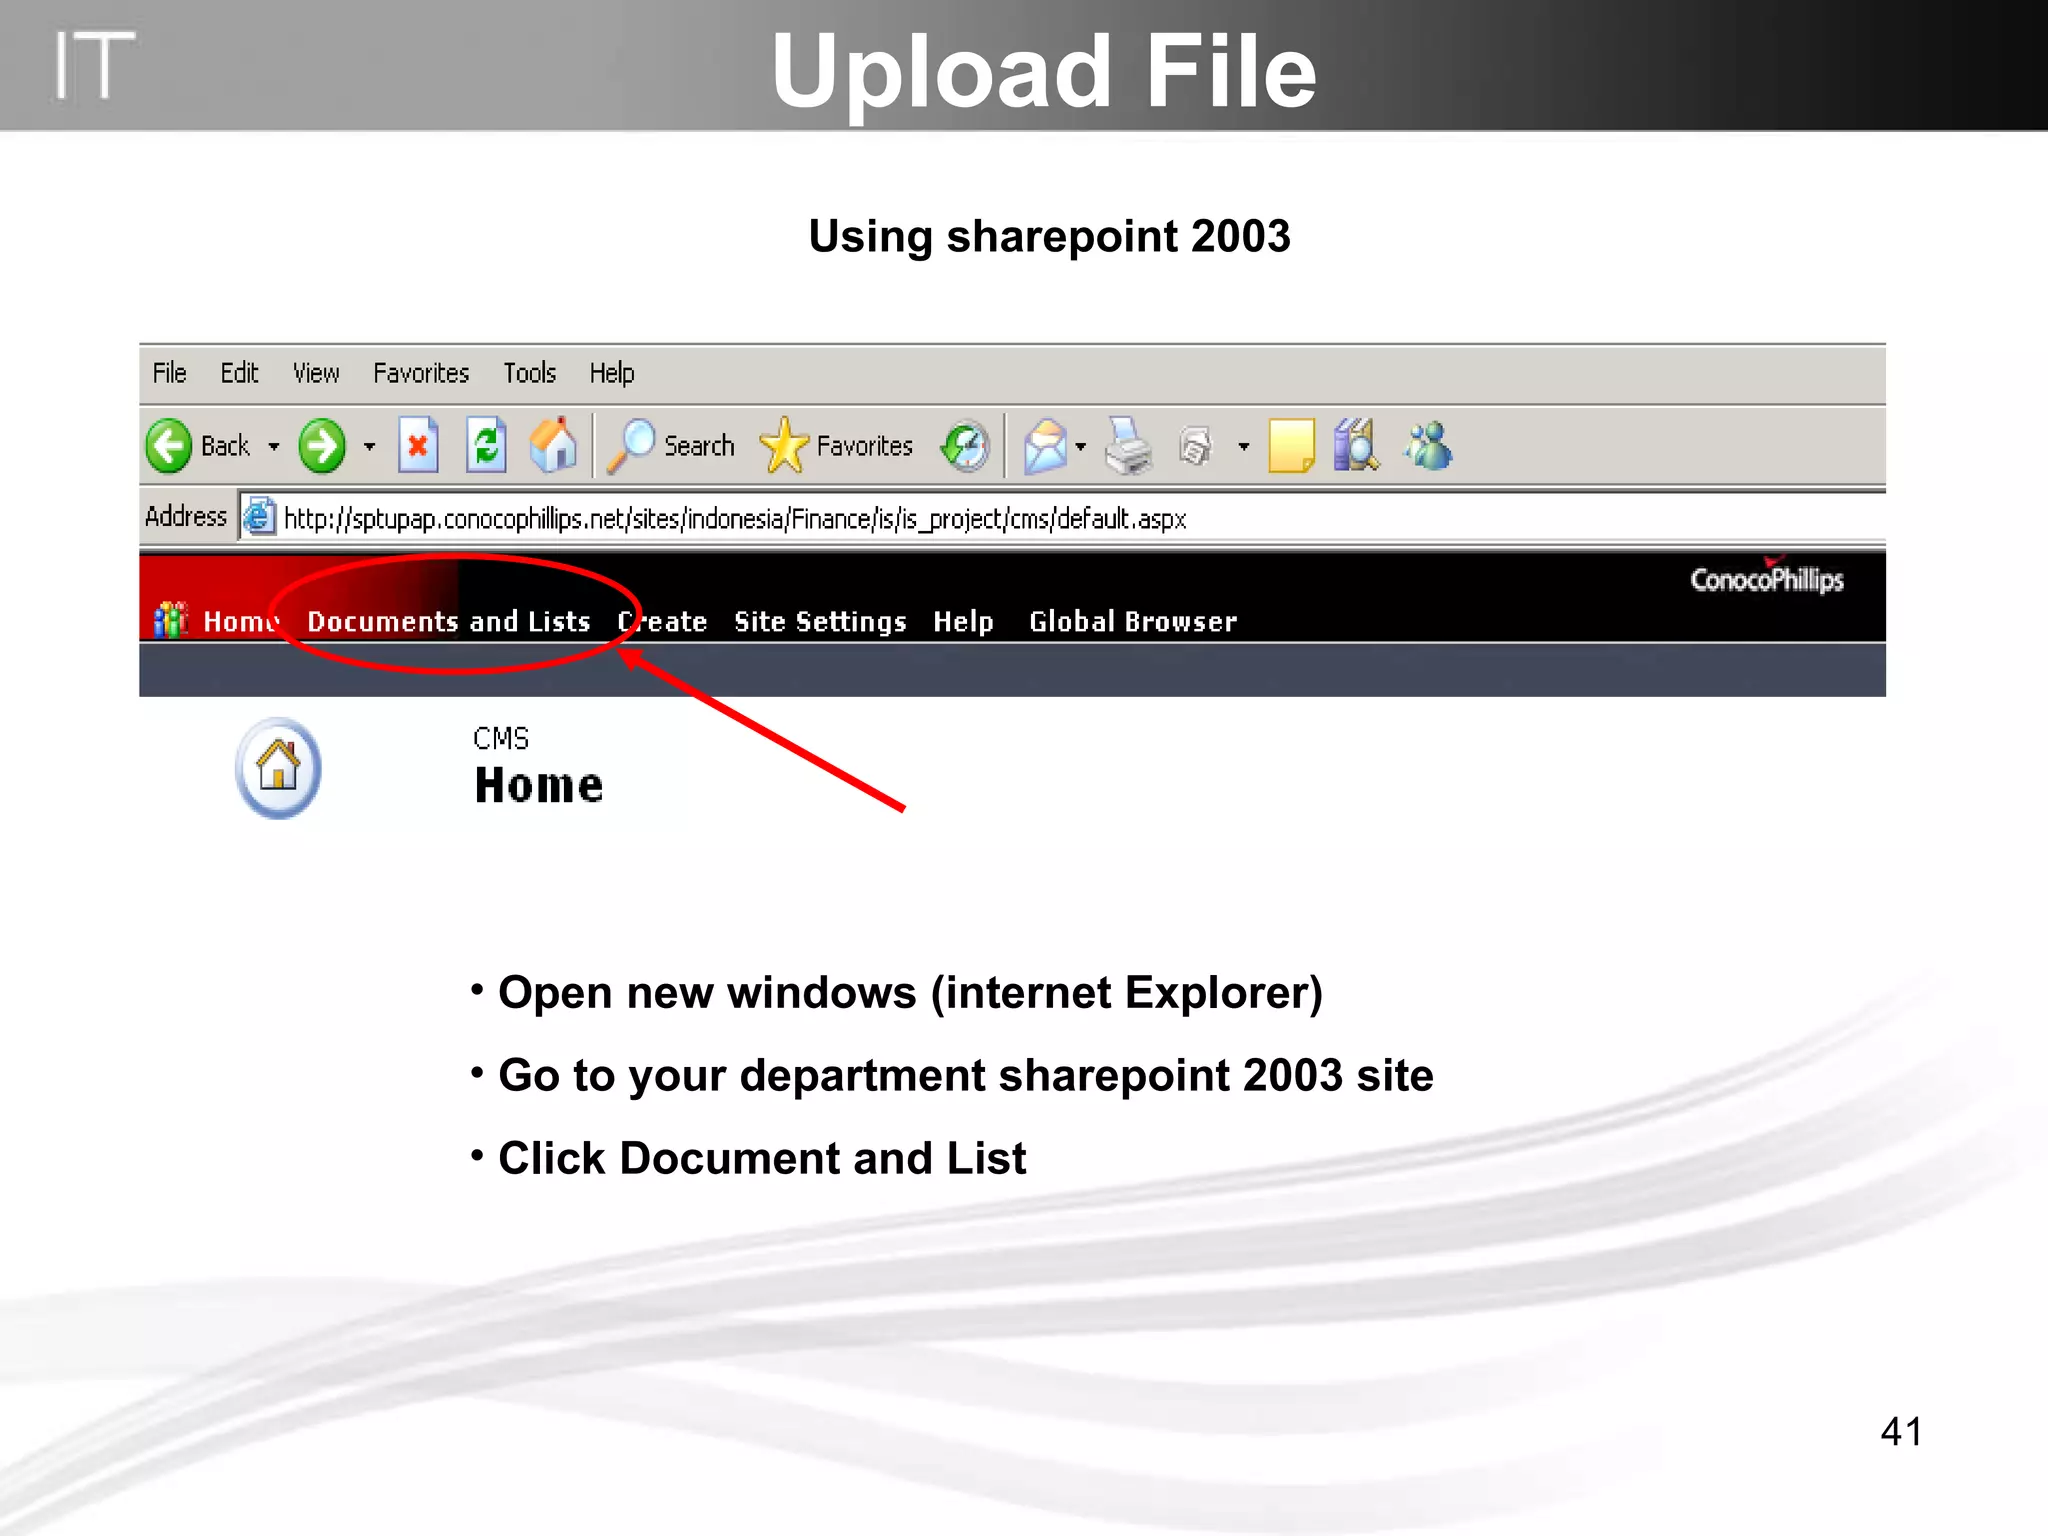2048x1536 pixels.
Task: Click the Create link in SharePoint nav
Action: point(662,622)
